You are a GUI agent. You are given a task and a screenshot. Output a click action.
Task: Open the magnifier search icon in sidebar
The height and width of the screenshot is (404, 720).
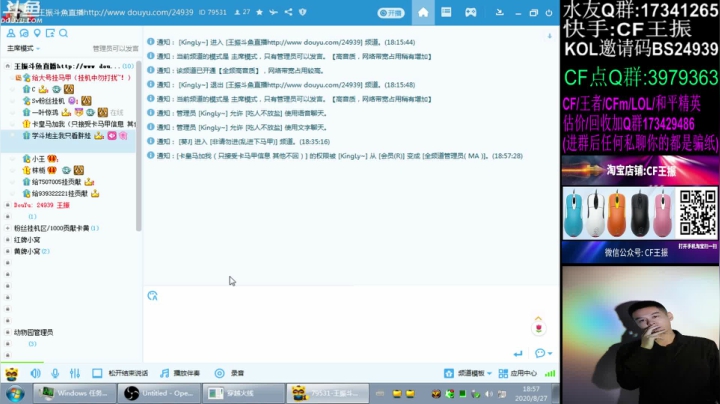click(x=63, y=33)
